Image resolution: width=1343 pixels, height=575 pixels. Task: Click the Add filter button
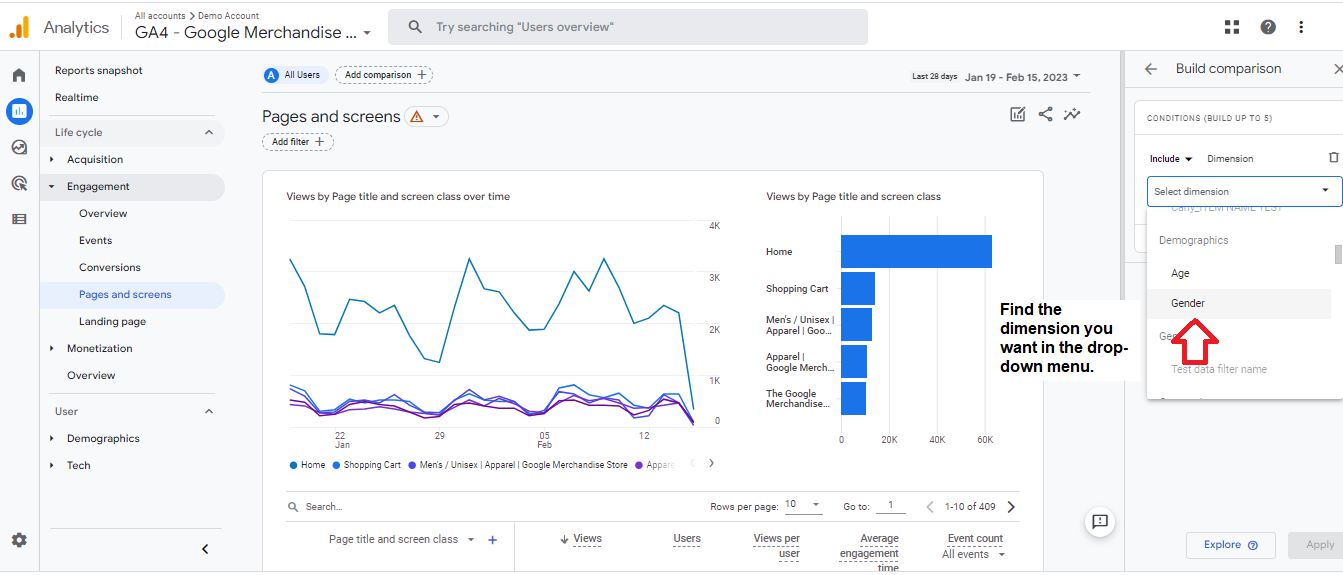tap(298, 142)
